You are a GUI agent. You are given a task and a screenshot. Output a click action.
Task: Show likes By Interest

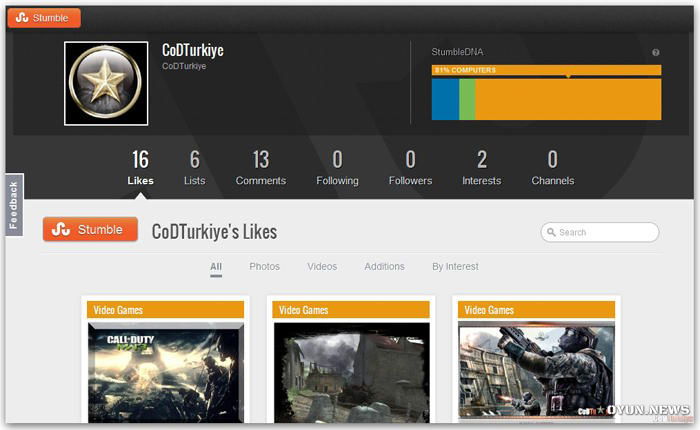[x=455, y=267]
